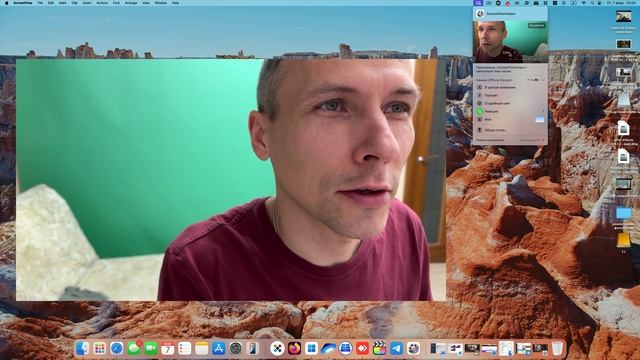Screen dimensions: 640x360
Task: Open the Edit menu
Action: click(51, 3)
